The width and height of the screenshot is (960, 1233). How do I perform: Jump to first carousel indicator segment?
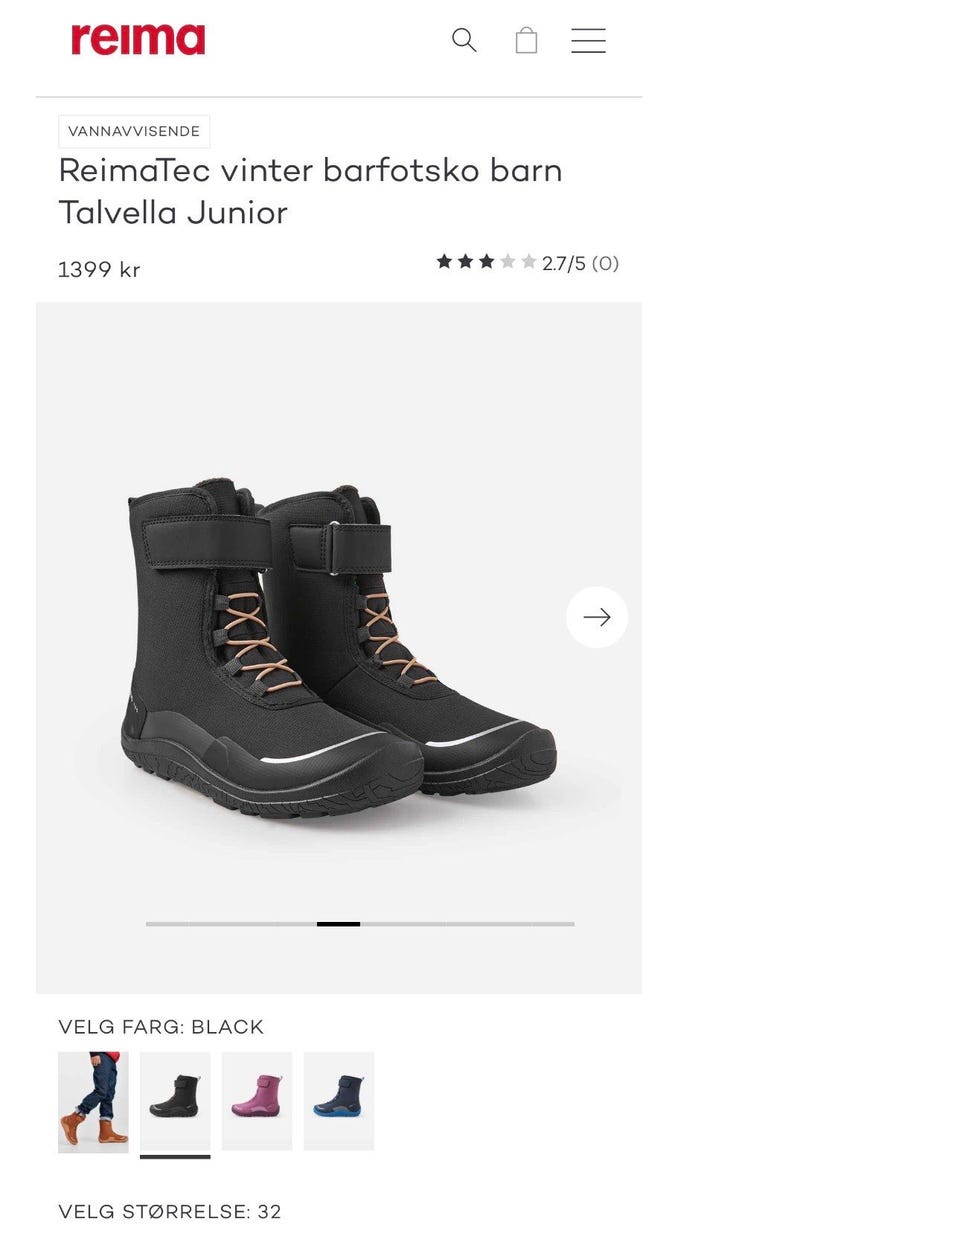tap(167, 924)
